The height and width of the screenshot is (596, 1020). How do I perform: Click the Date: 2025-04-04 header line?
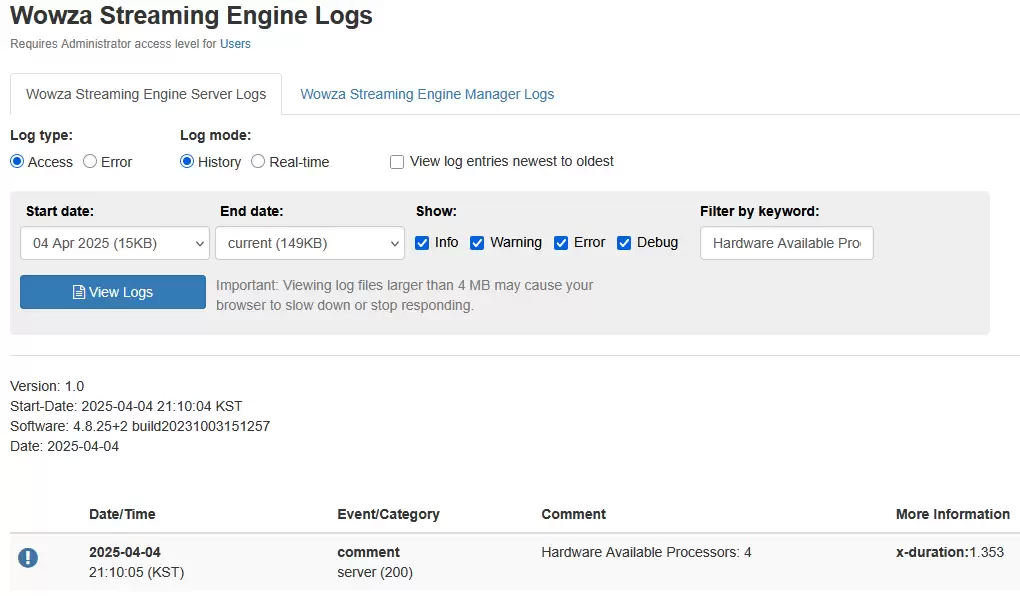click(64, 446)
